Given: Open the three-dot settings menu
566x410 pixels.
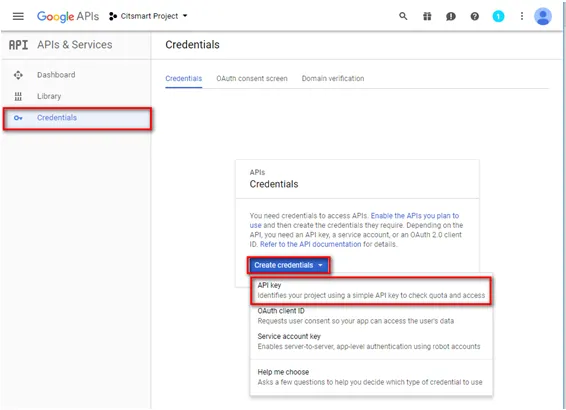Looking at the screenshot, I should pos(522,16).
